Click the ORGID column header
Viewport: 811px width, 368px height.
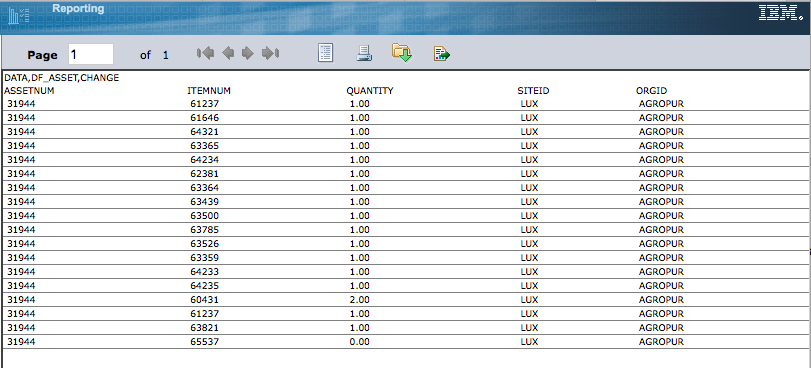point(652,91)
